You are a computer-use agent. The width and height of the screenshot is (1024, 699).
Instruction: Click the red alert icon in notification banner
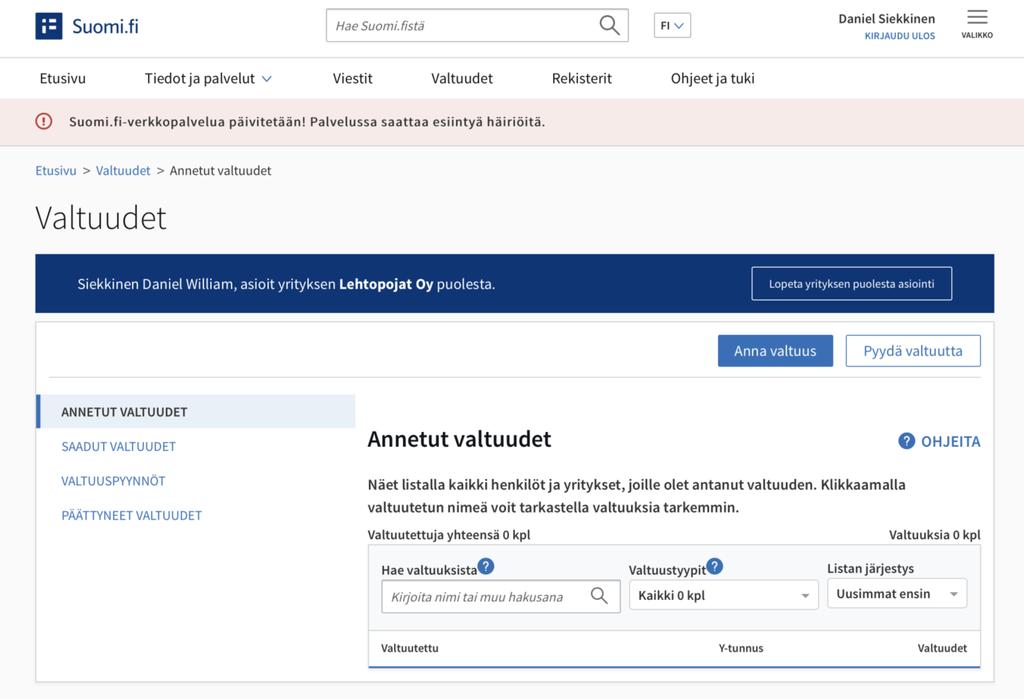pos(44,122)
